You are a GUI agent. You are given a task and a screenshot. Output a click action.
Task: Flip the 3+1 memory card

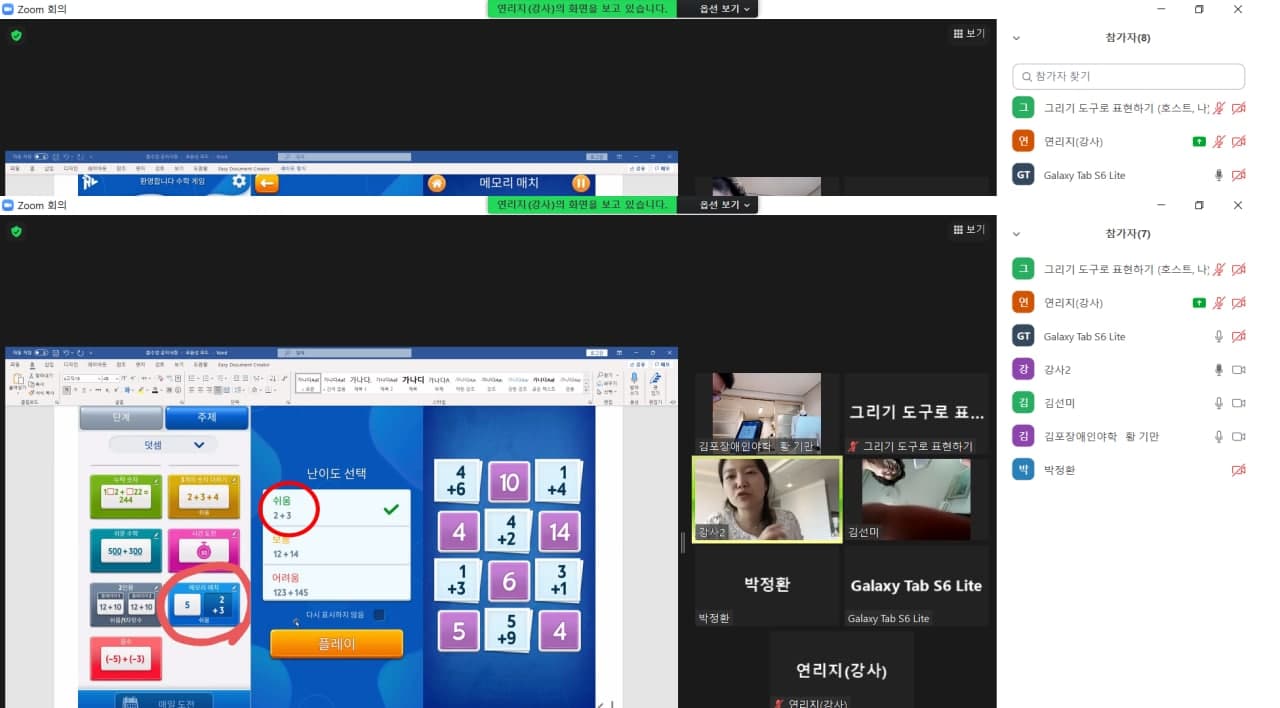click(558, 580)
